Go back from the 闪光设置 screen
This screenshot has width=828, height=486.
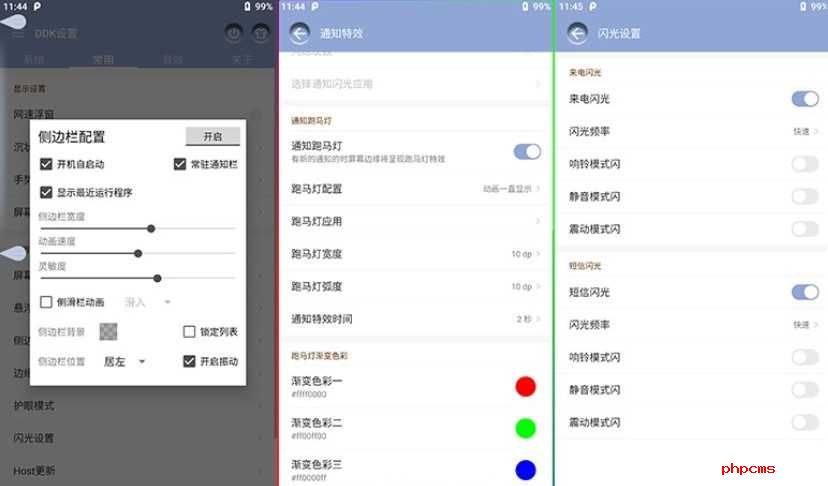(577, 33)
